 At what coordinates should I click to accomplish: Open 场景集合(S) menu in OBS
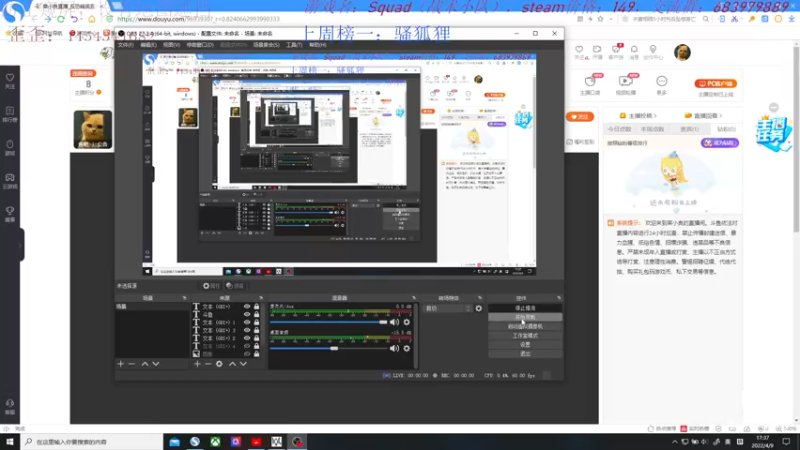pyautogui.click(x=266, y=45)
